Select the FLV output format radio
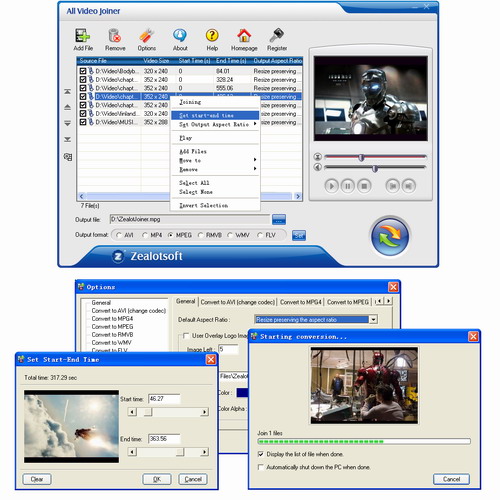Screen dimensions: 500x500 click(260, 235)
